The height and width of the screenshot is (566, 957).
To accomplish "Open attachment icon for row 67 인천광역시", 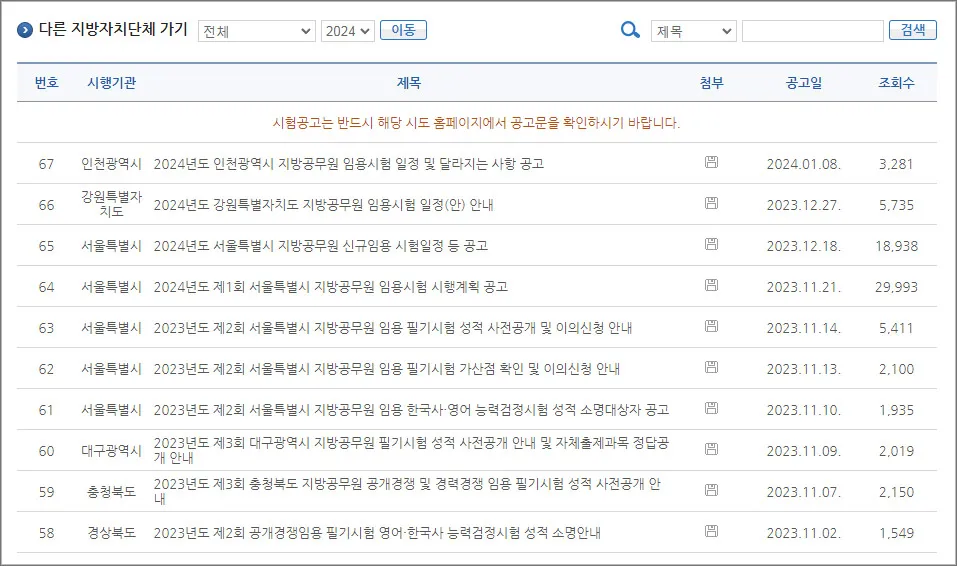I will tap(711, 162).
